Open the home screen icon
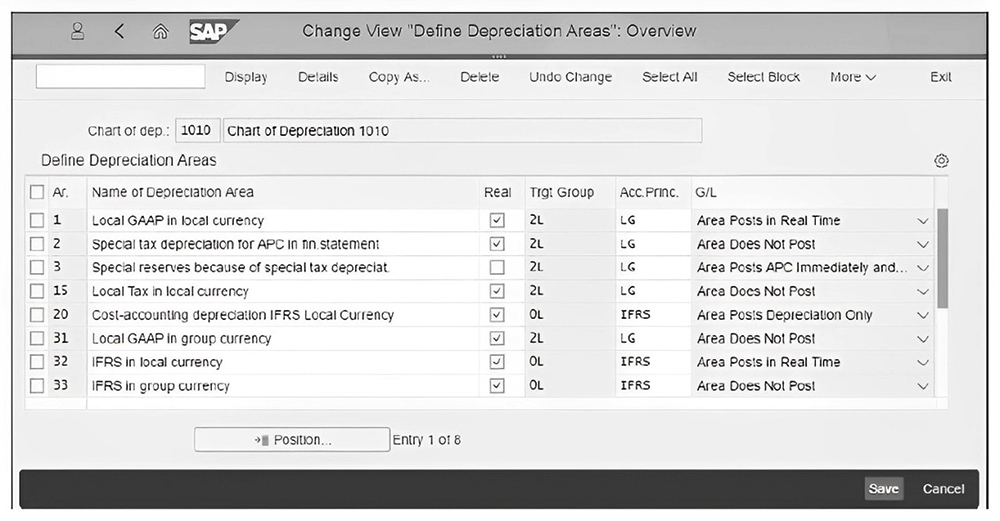 [x=160, y=31]
